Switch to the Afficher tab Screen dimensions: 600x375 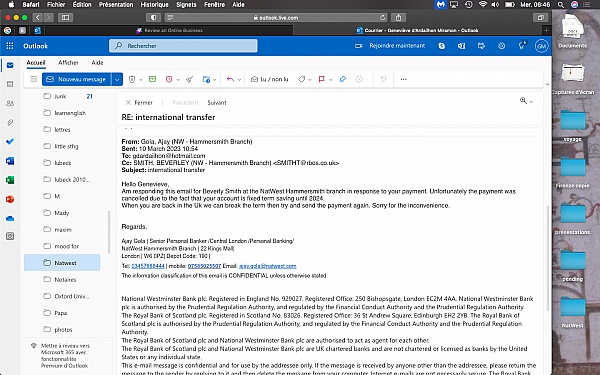pos(68,62)
